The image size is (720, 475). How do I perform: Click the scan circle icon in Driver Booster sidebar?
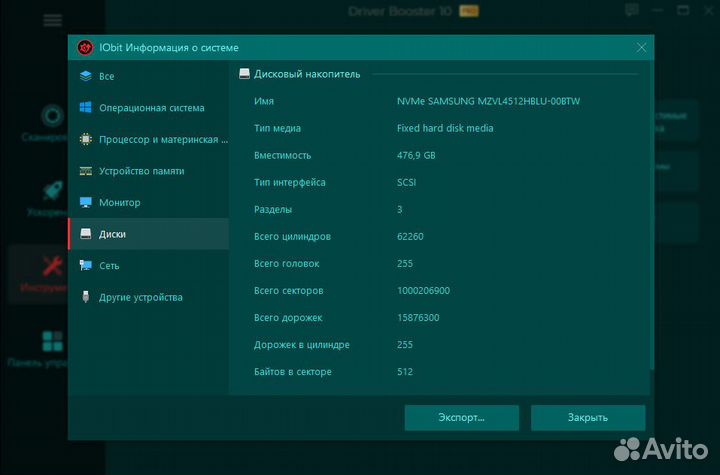coord(52,115)
